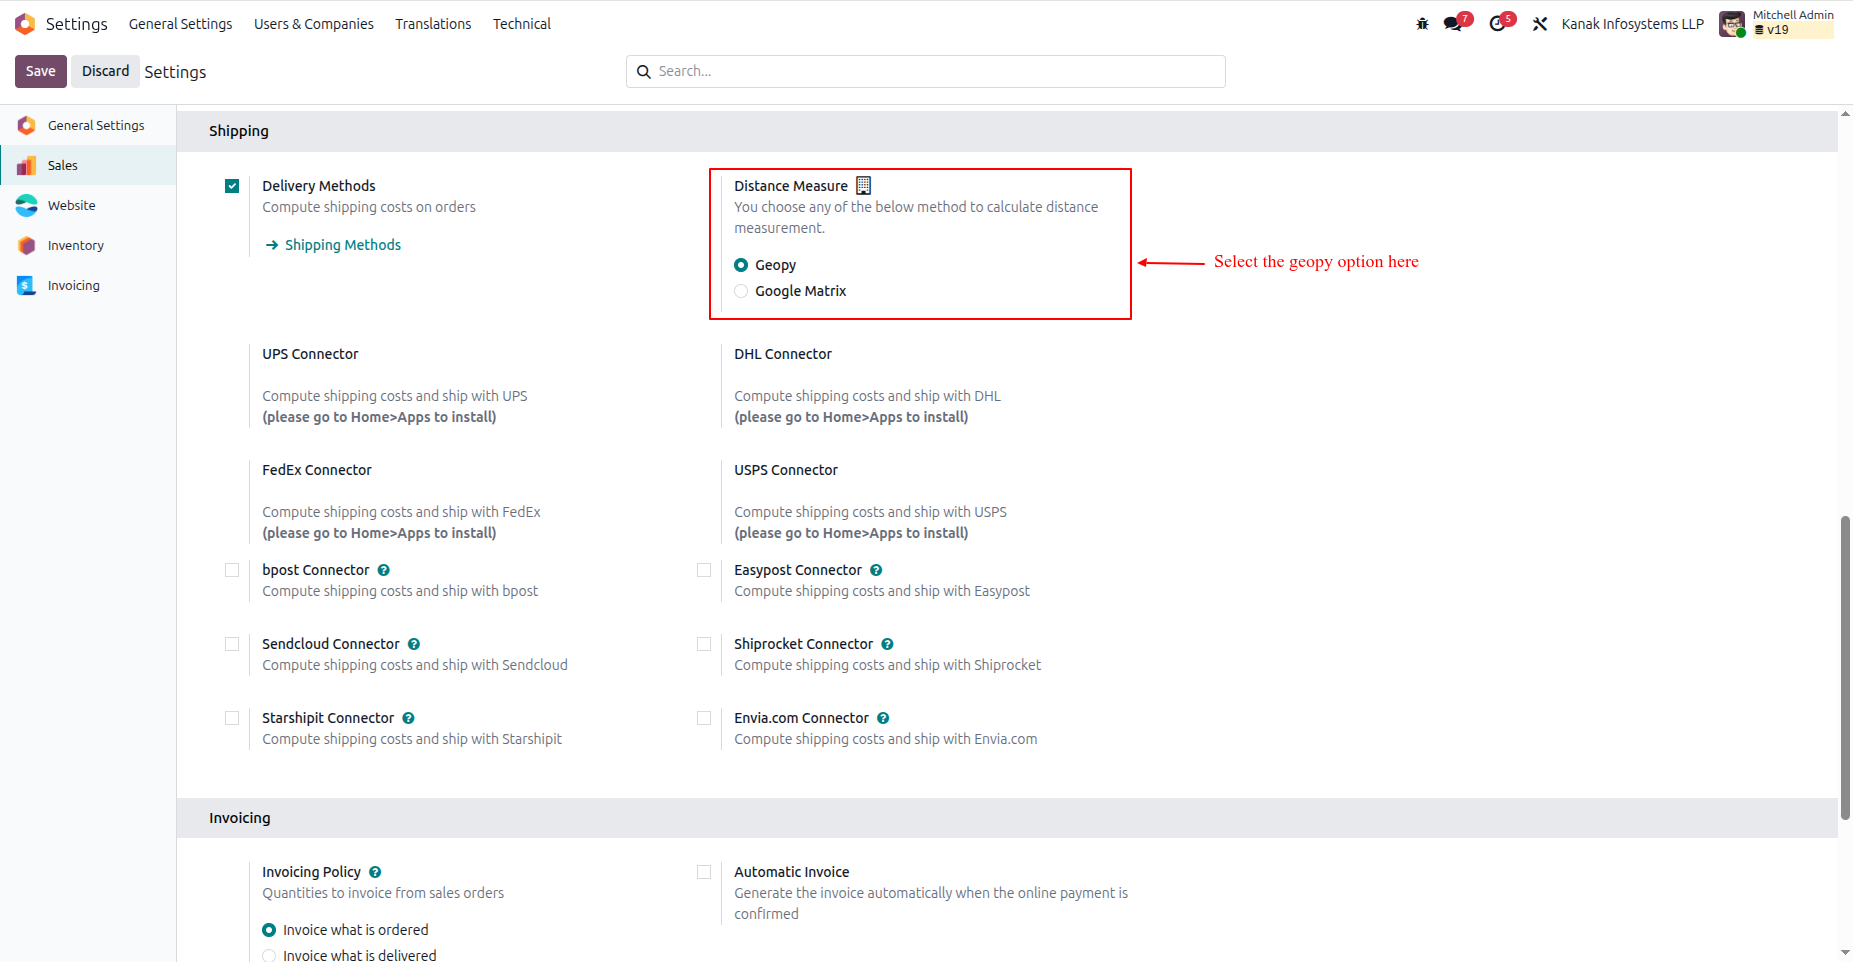Open the Users & Companies menu
The height and width of the screenshot is (962, 1853).
(313, 24)
